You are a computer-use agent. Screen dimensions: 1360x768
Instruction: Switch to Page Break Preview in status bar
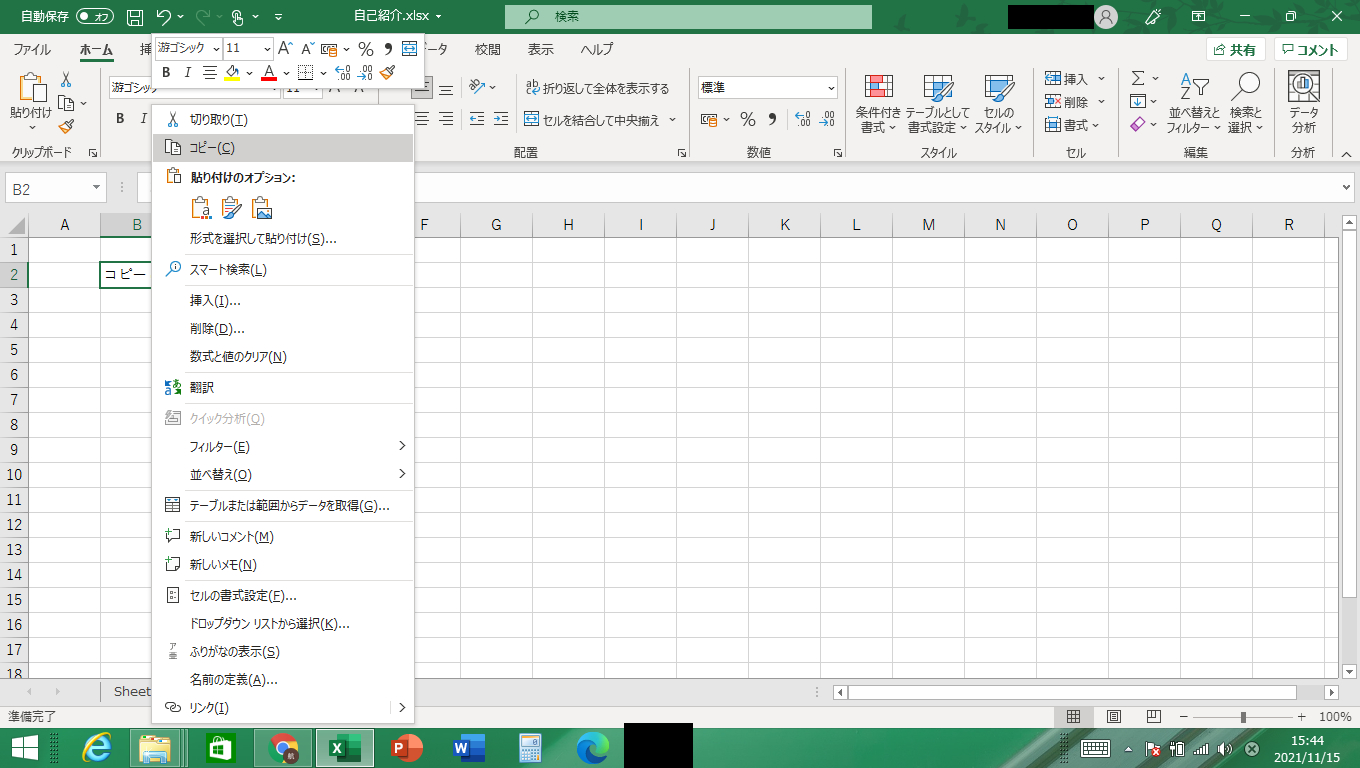pyautogui.click(x=1153, y=716)
